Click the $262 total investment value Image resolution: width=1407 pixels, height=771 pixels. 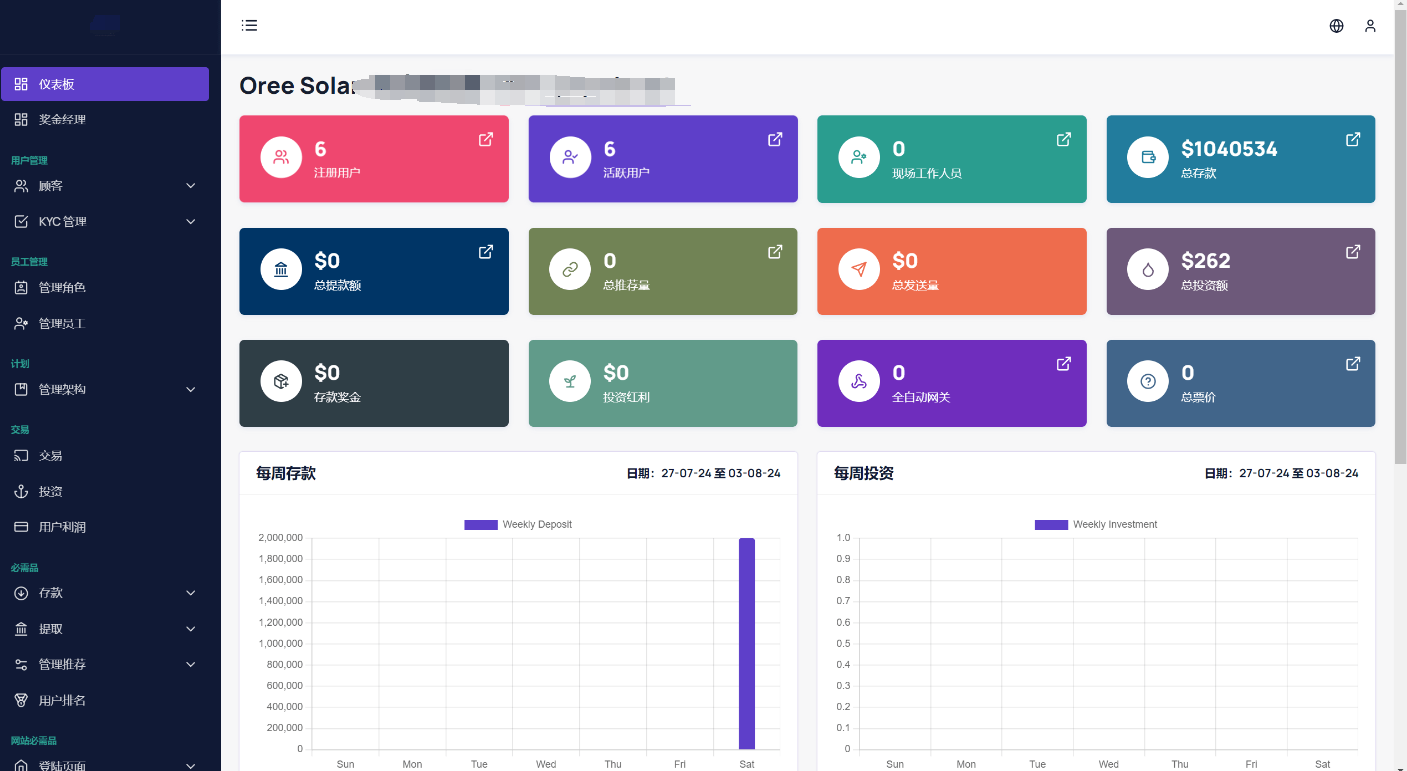click(x=1206, y=261)
